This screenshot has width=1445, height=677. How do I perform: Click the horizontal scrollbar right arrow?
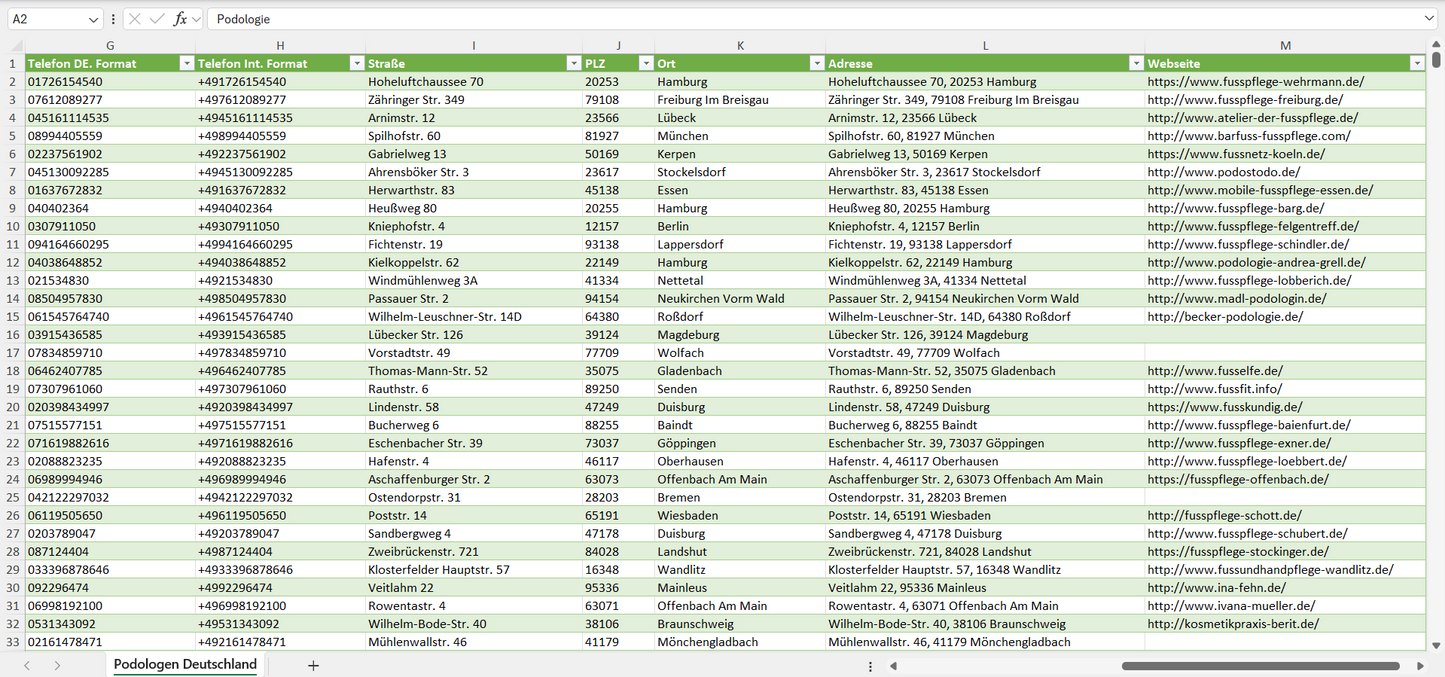point(1420,665)
